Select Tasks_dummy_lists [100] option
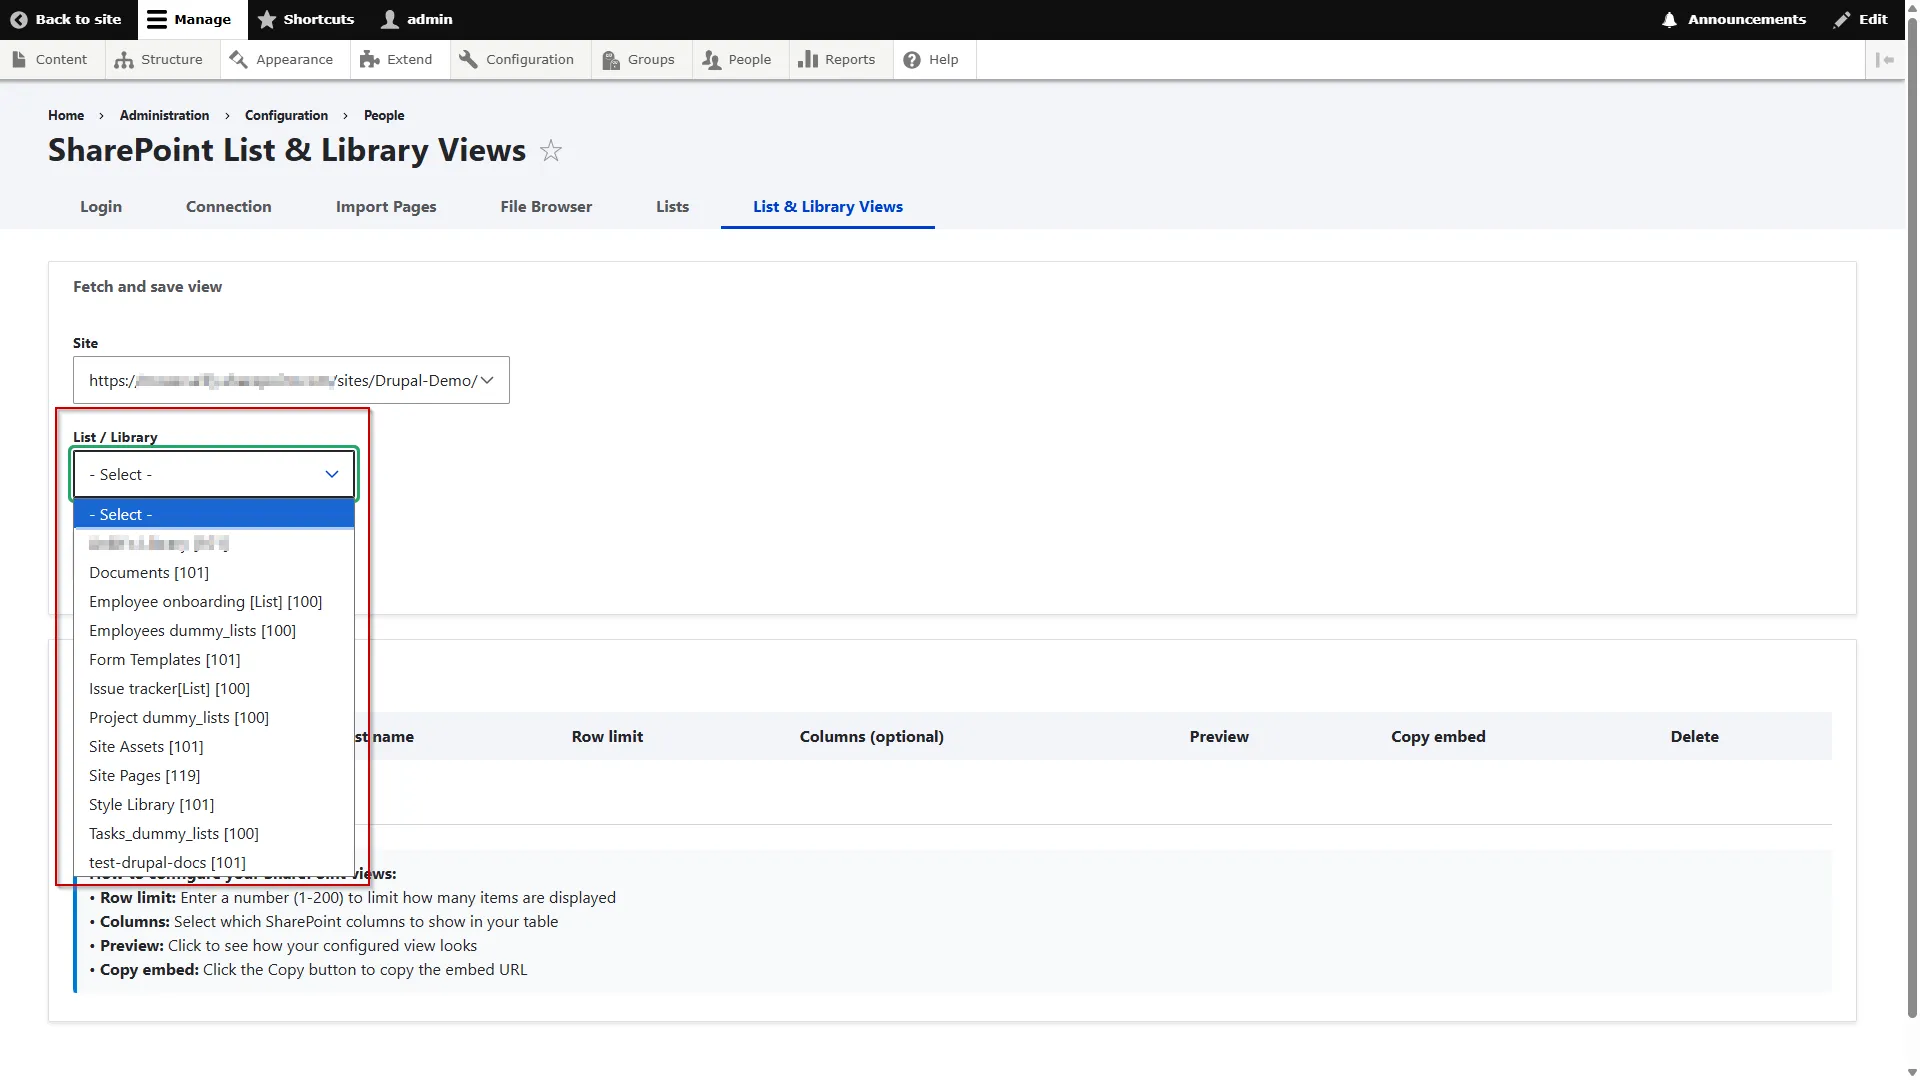1920x1080 pixels. coord(173,833)
